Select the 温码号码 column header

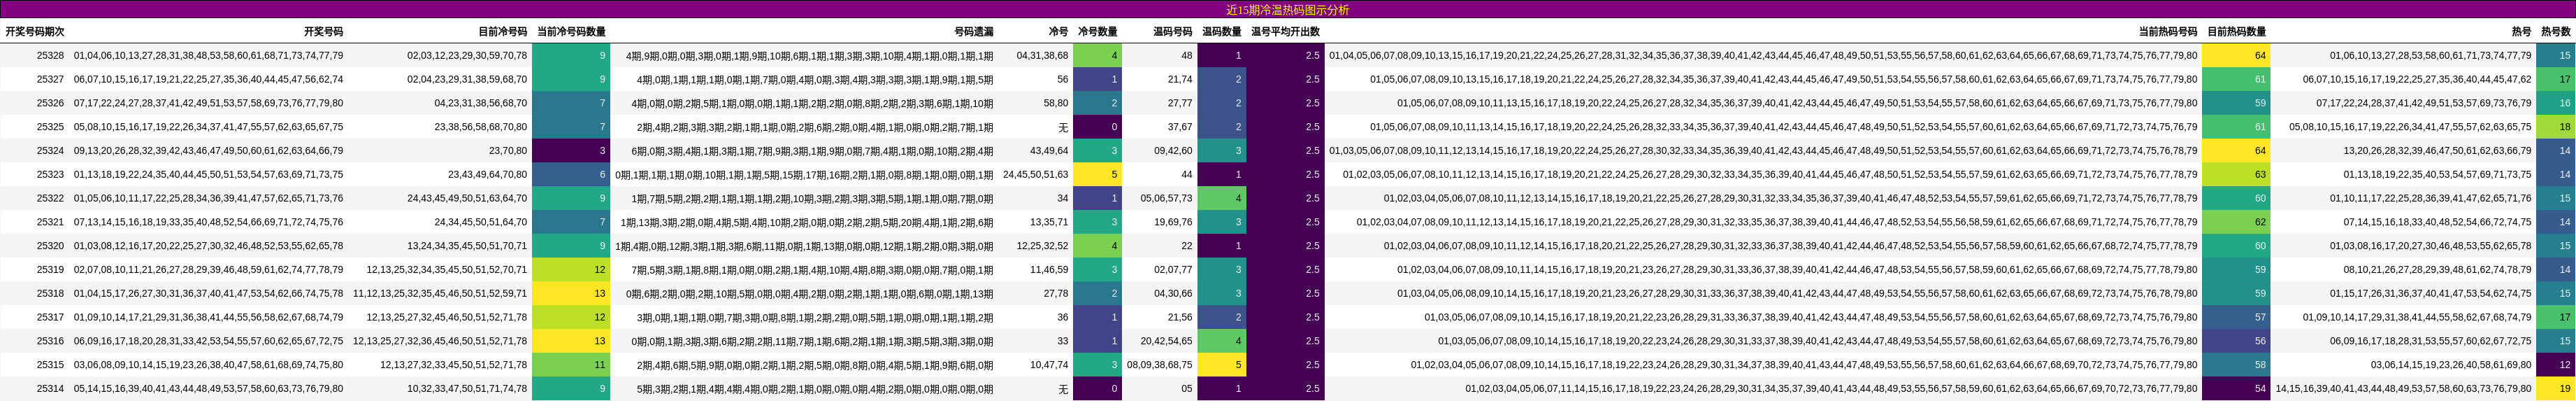pyautogui.click(x=1172, y=32)
